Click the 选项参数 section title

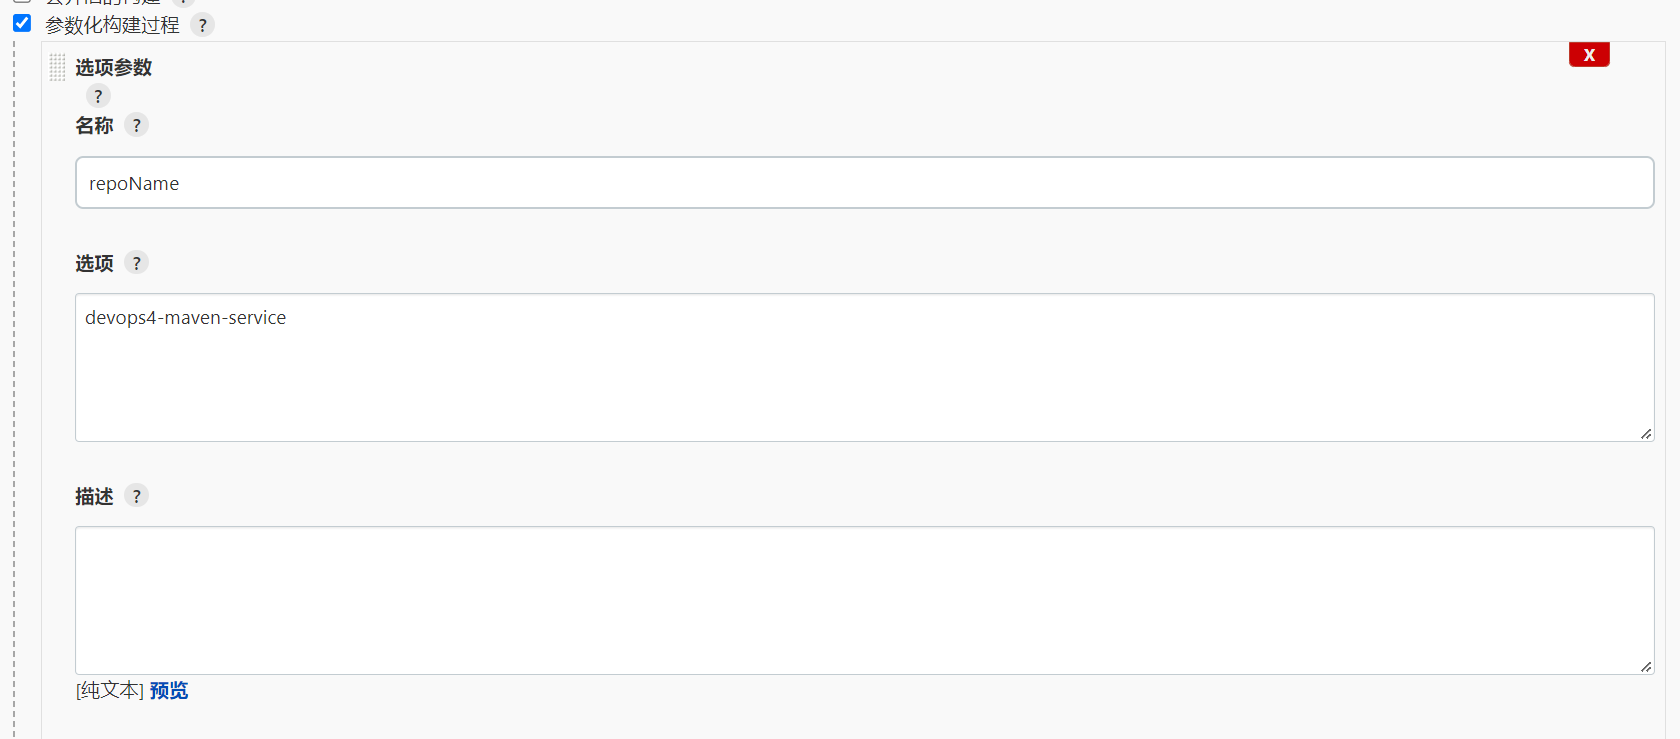pyautogui.click(x=114, y=67)
